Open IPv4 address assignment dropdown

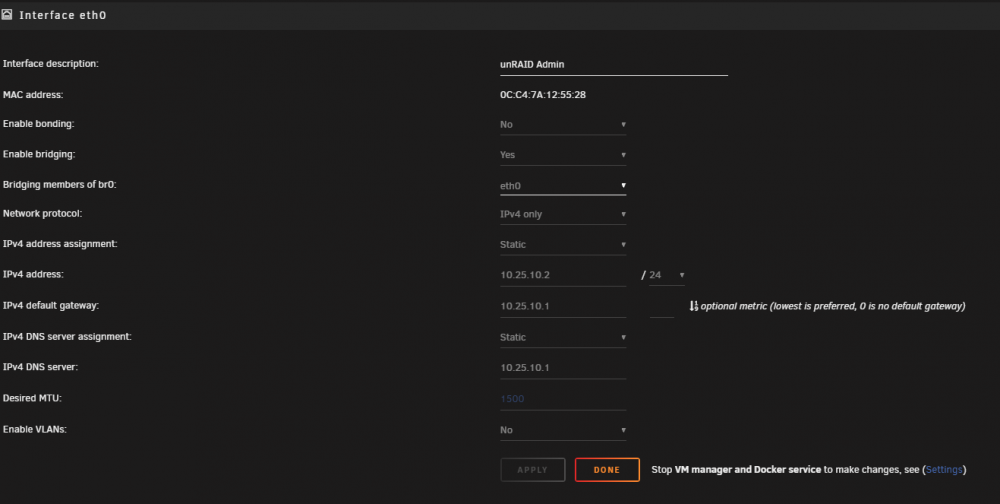(562, 245)
